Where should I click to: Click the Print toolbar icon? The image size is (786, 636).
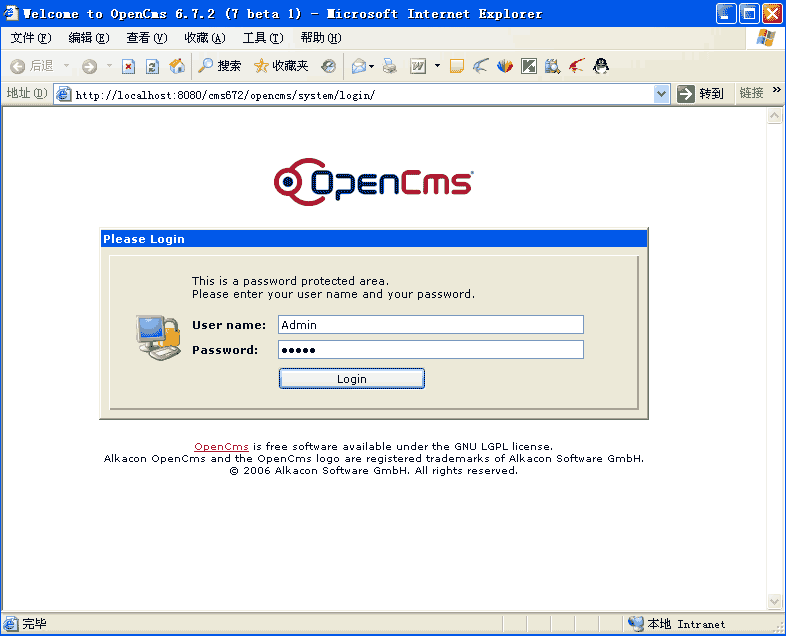(390, 66)
